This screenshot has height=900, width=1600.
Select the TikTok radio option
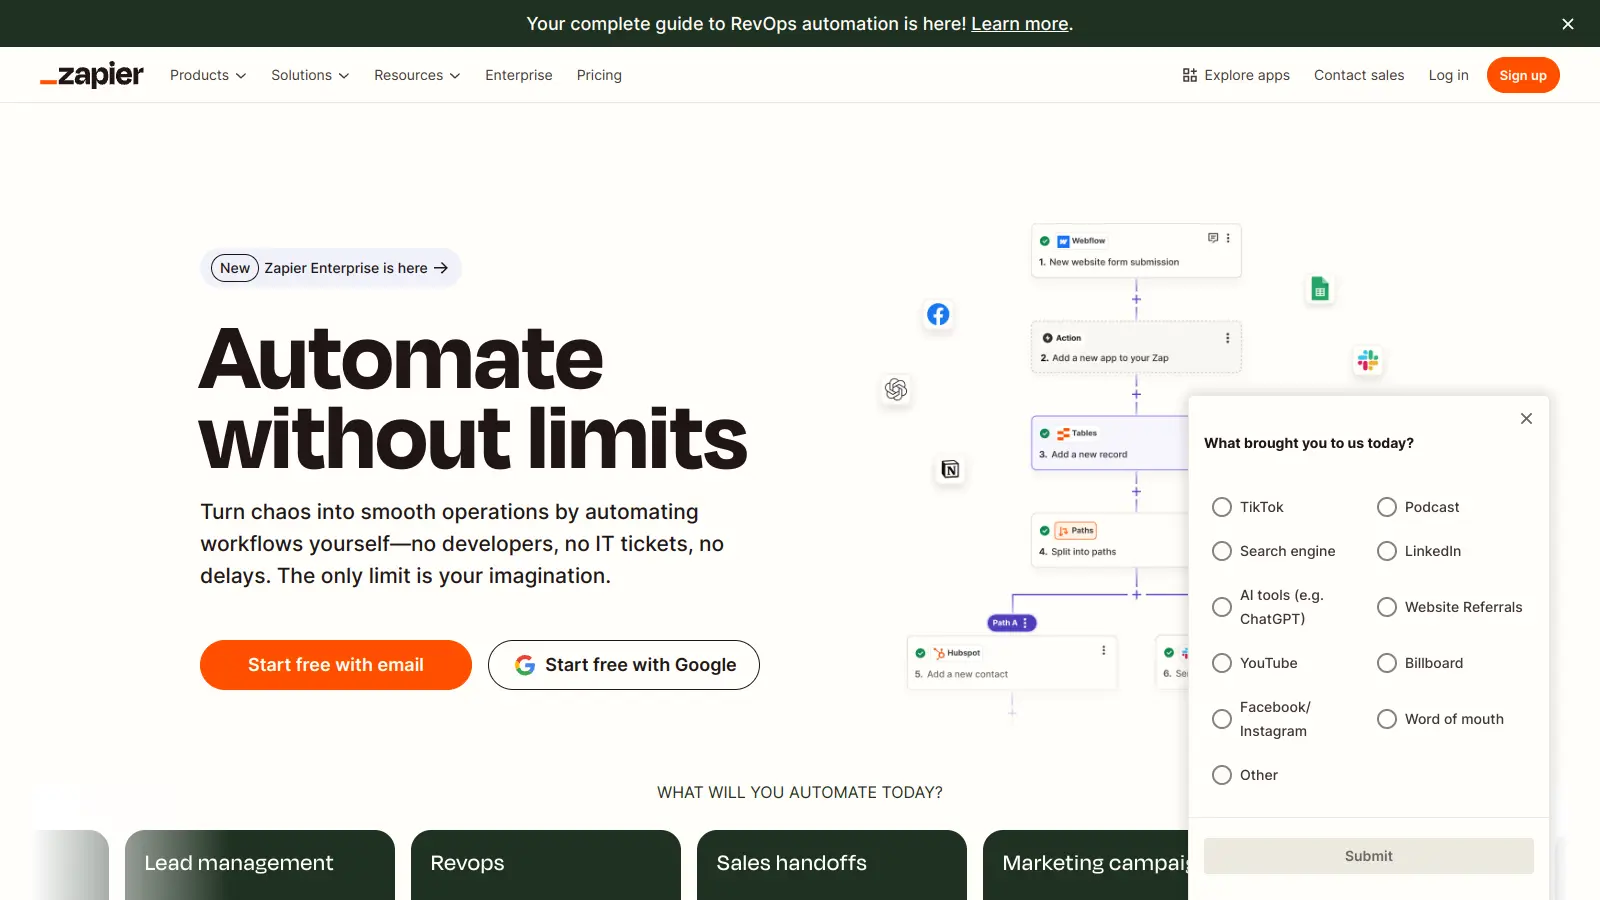click(x=1222, y=507)
